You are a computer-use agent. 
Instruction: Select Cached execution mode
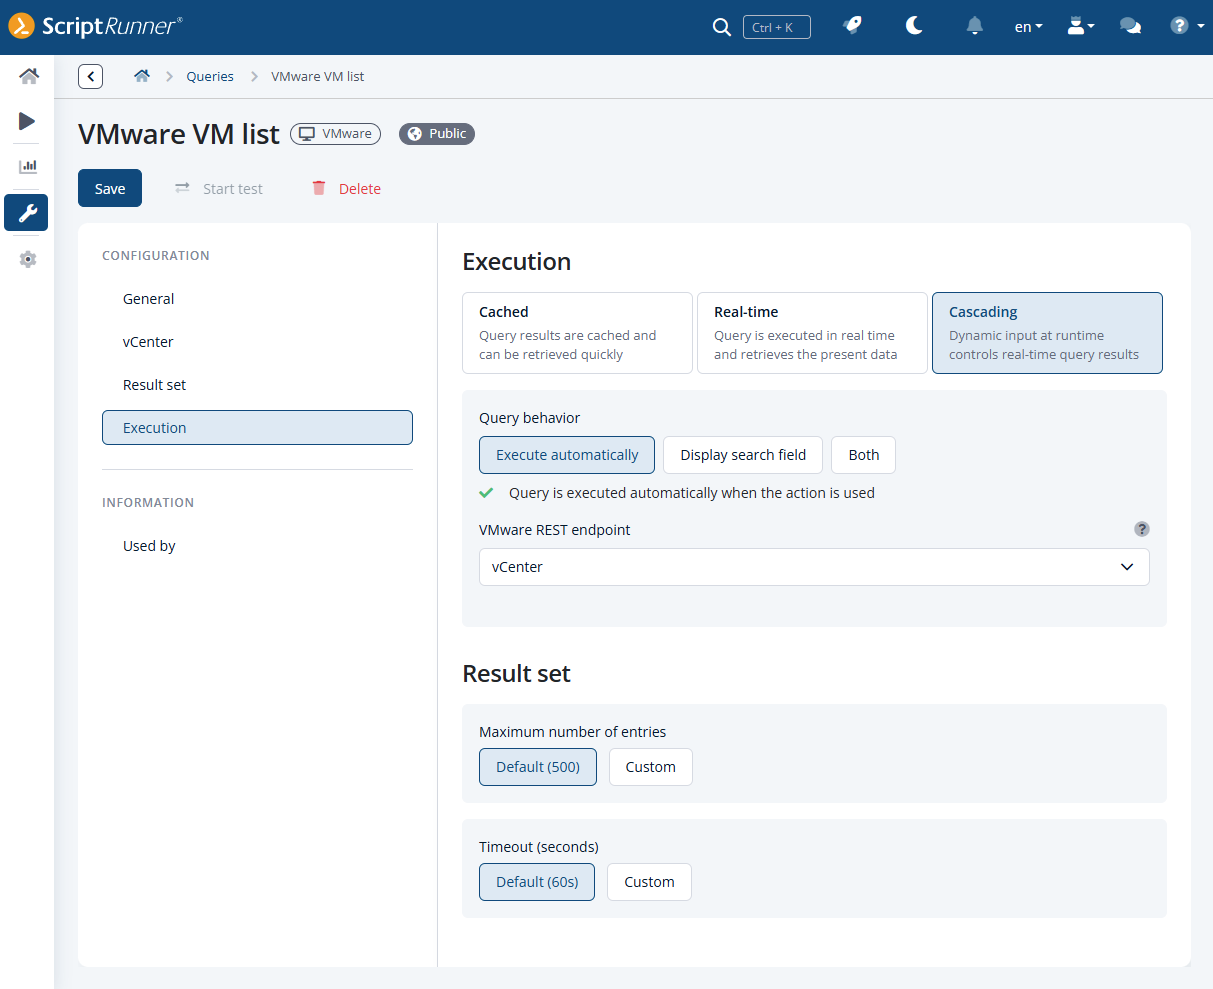(x=577, y=333)
